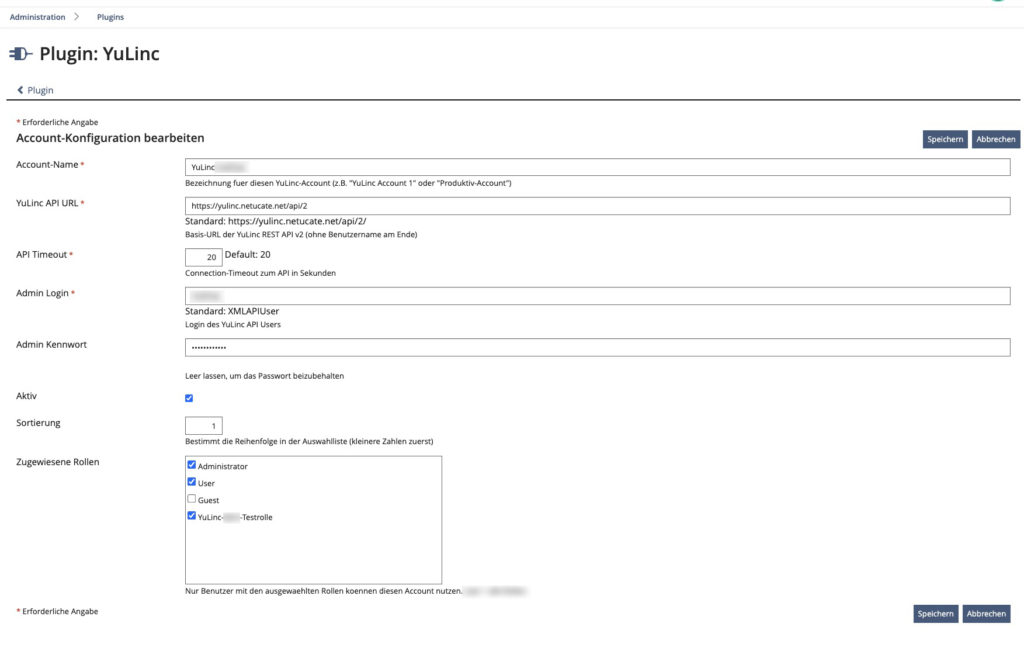Click the Admin Login input field
This screenshot has width=1024, height=672.
pyautogui.click(x=597, y=296)
